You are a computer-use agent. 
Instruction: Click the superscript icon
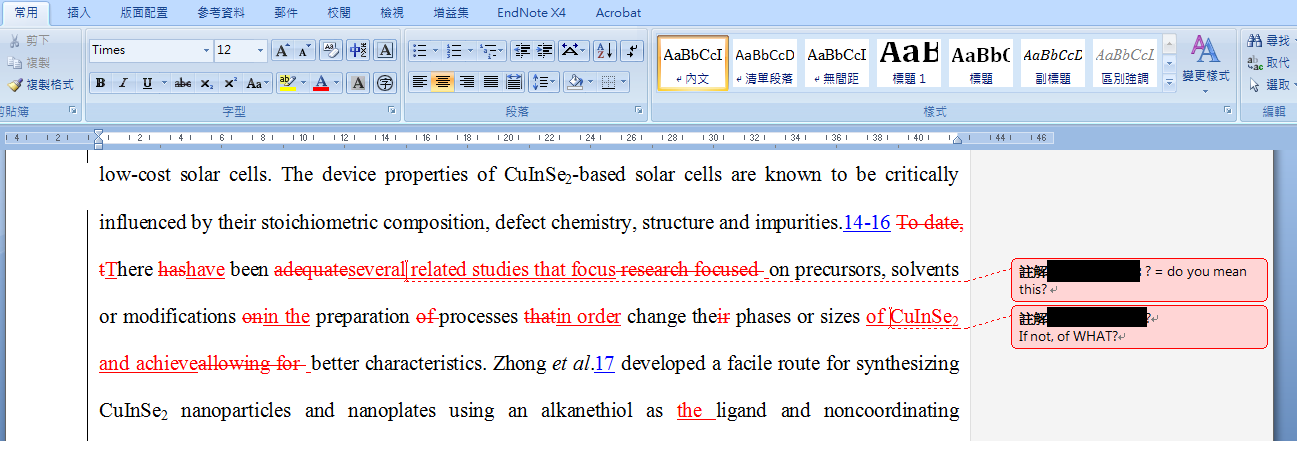[230, 83]
